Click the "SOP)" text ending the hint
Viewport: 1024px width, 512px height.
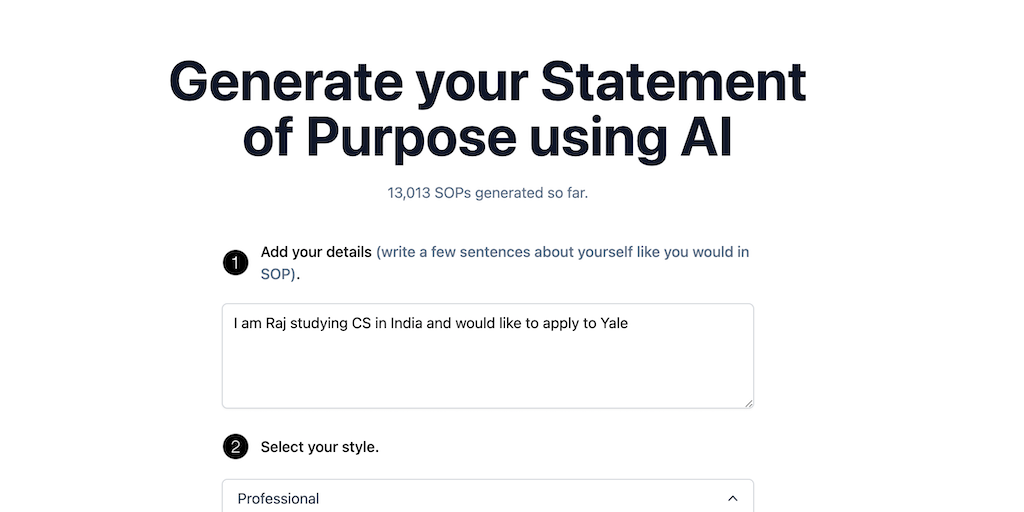click(278, 274)
